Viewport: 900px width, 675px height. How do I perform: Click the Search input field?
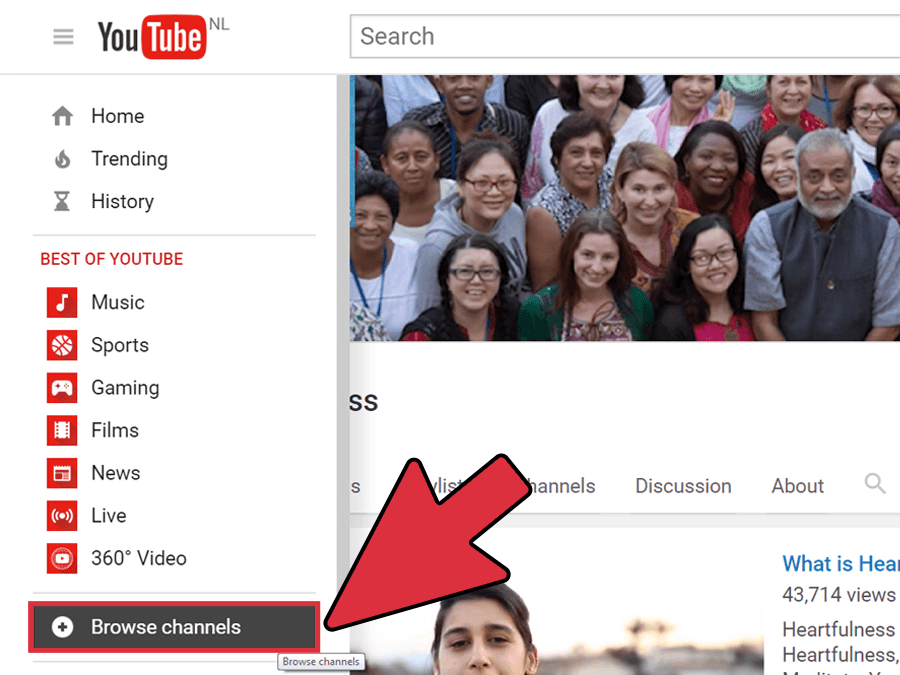click(x=624, y=36)
